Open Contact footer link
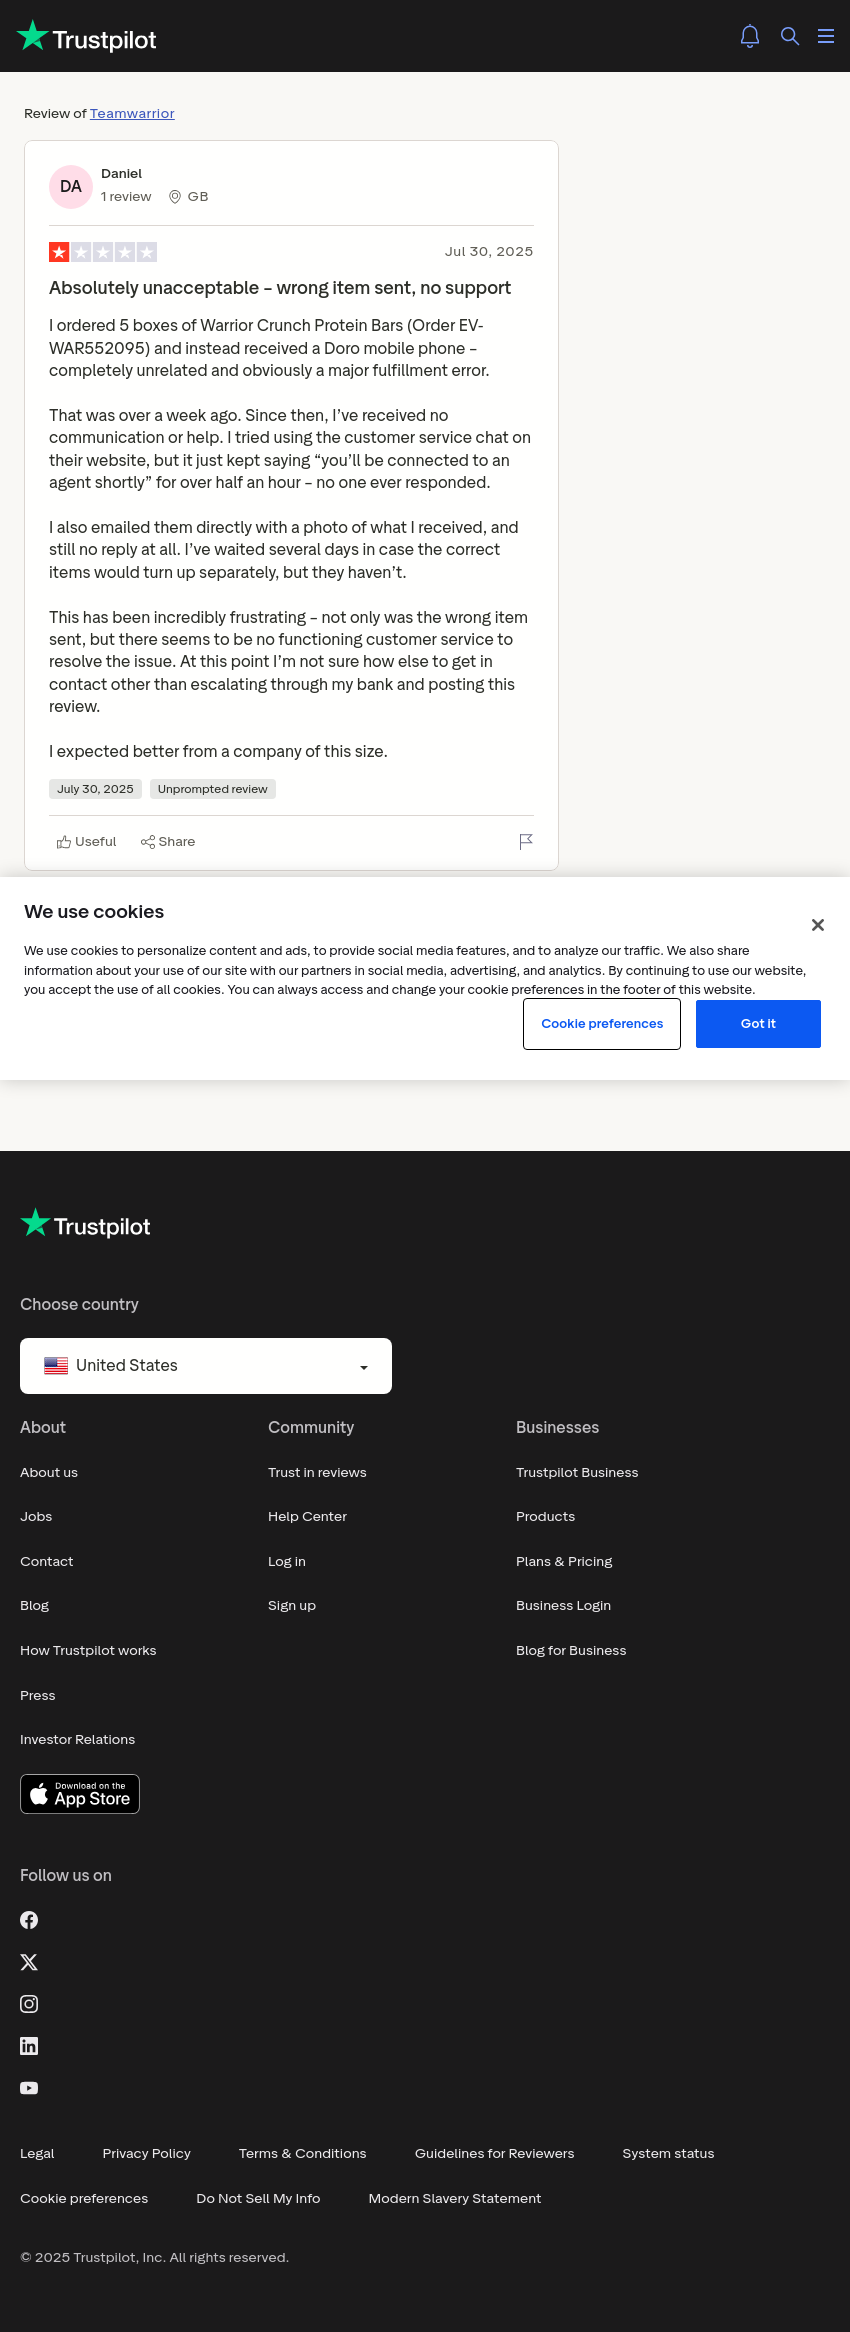 pos(47,1562)
